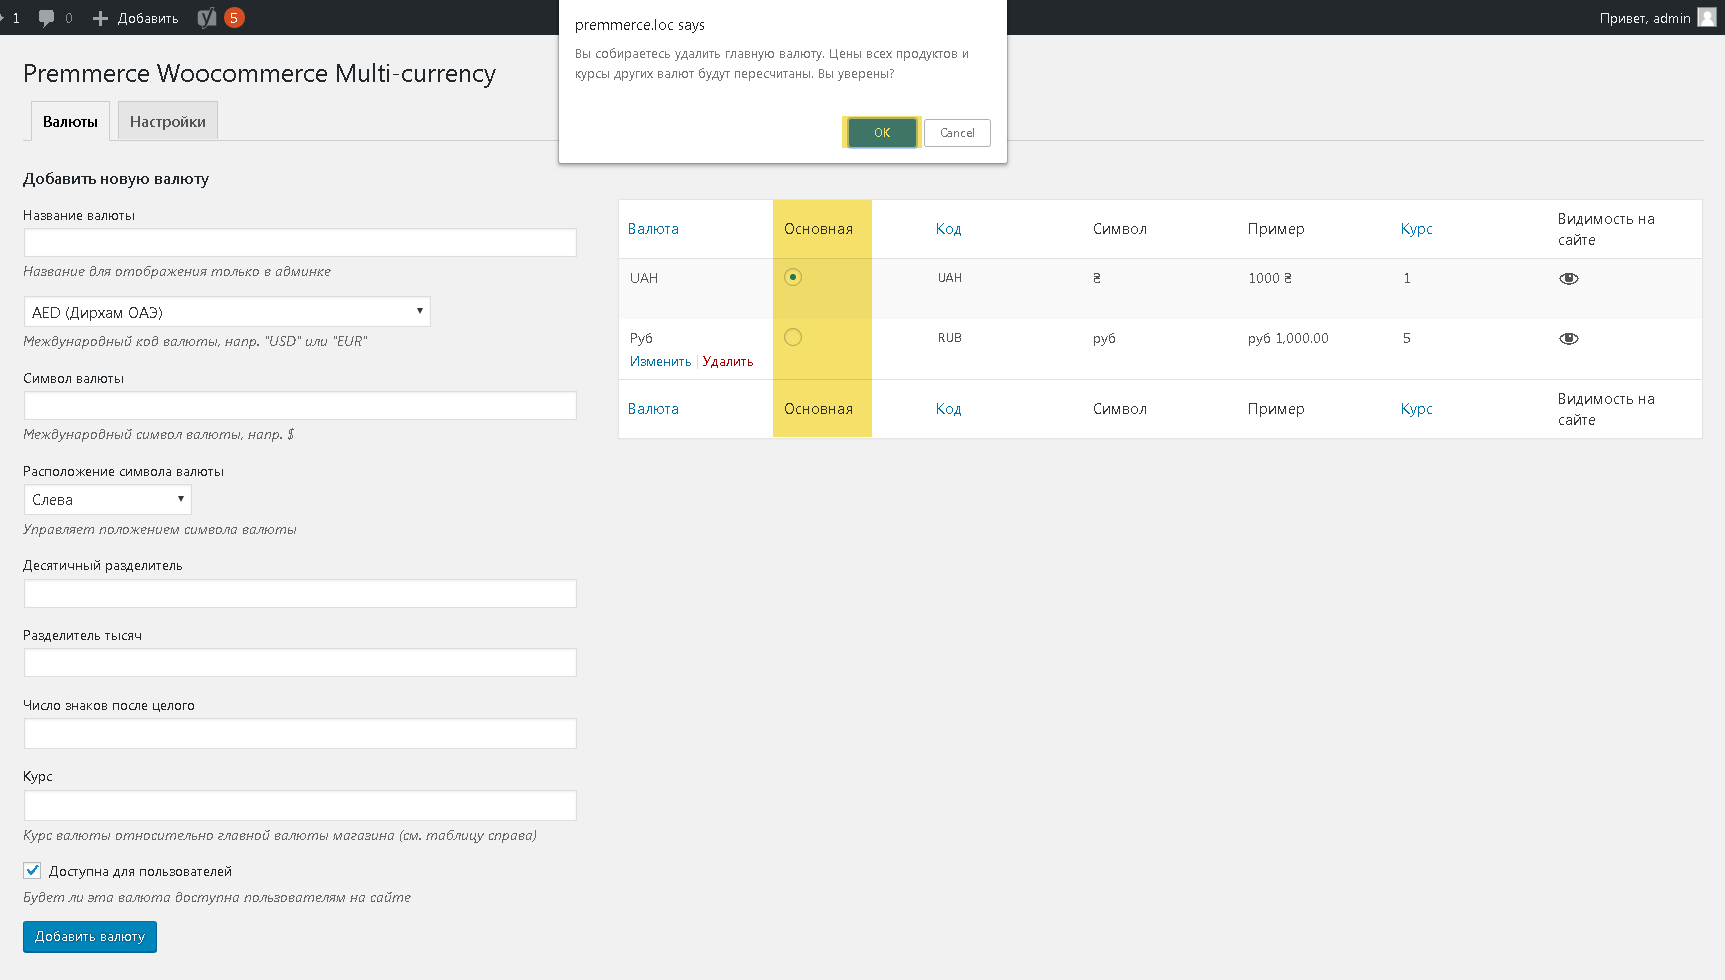Click the UAH currency name cell
The height and width of the screenshot is (980, 1725).
tap(644, 278)
